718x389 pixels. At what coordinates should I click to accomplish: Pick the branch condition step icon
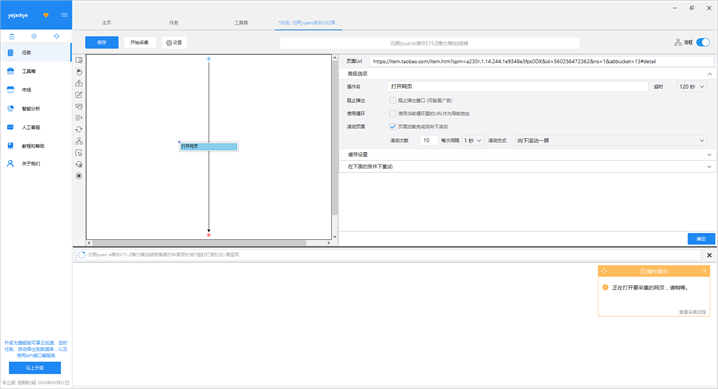(x=79, y=141)
